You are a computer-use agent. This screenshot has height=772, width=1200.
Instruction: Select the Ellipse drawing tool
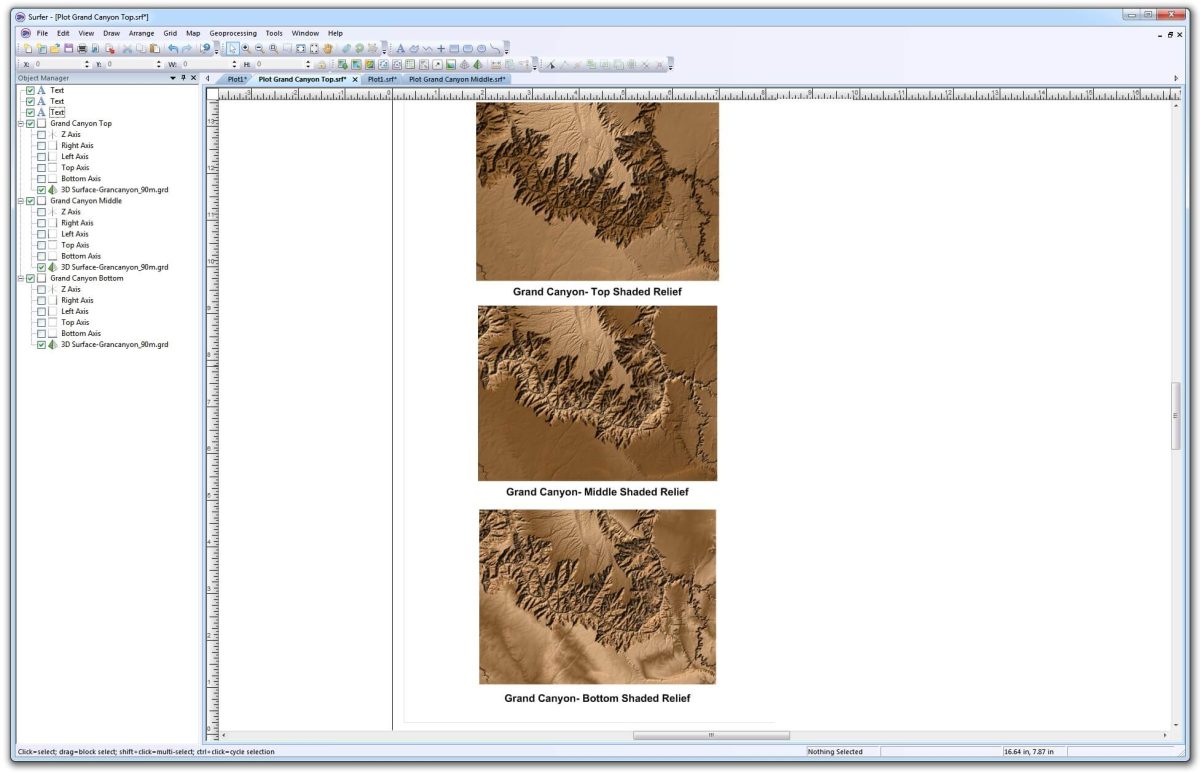coord(481,46)
